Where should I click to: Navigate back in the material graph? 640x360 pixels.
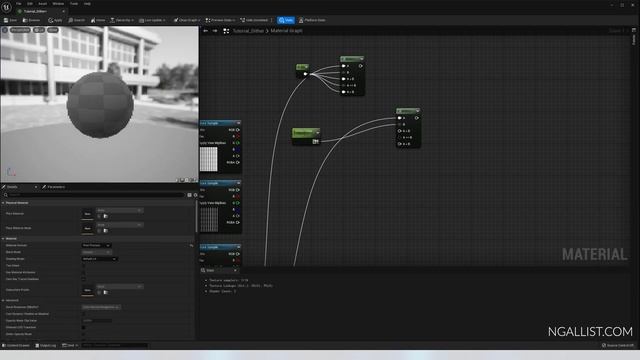206,31
